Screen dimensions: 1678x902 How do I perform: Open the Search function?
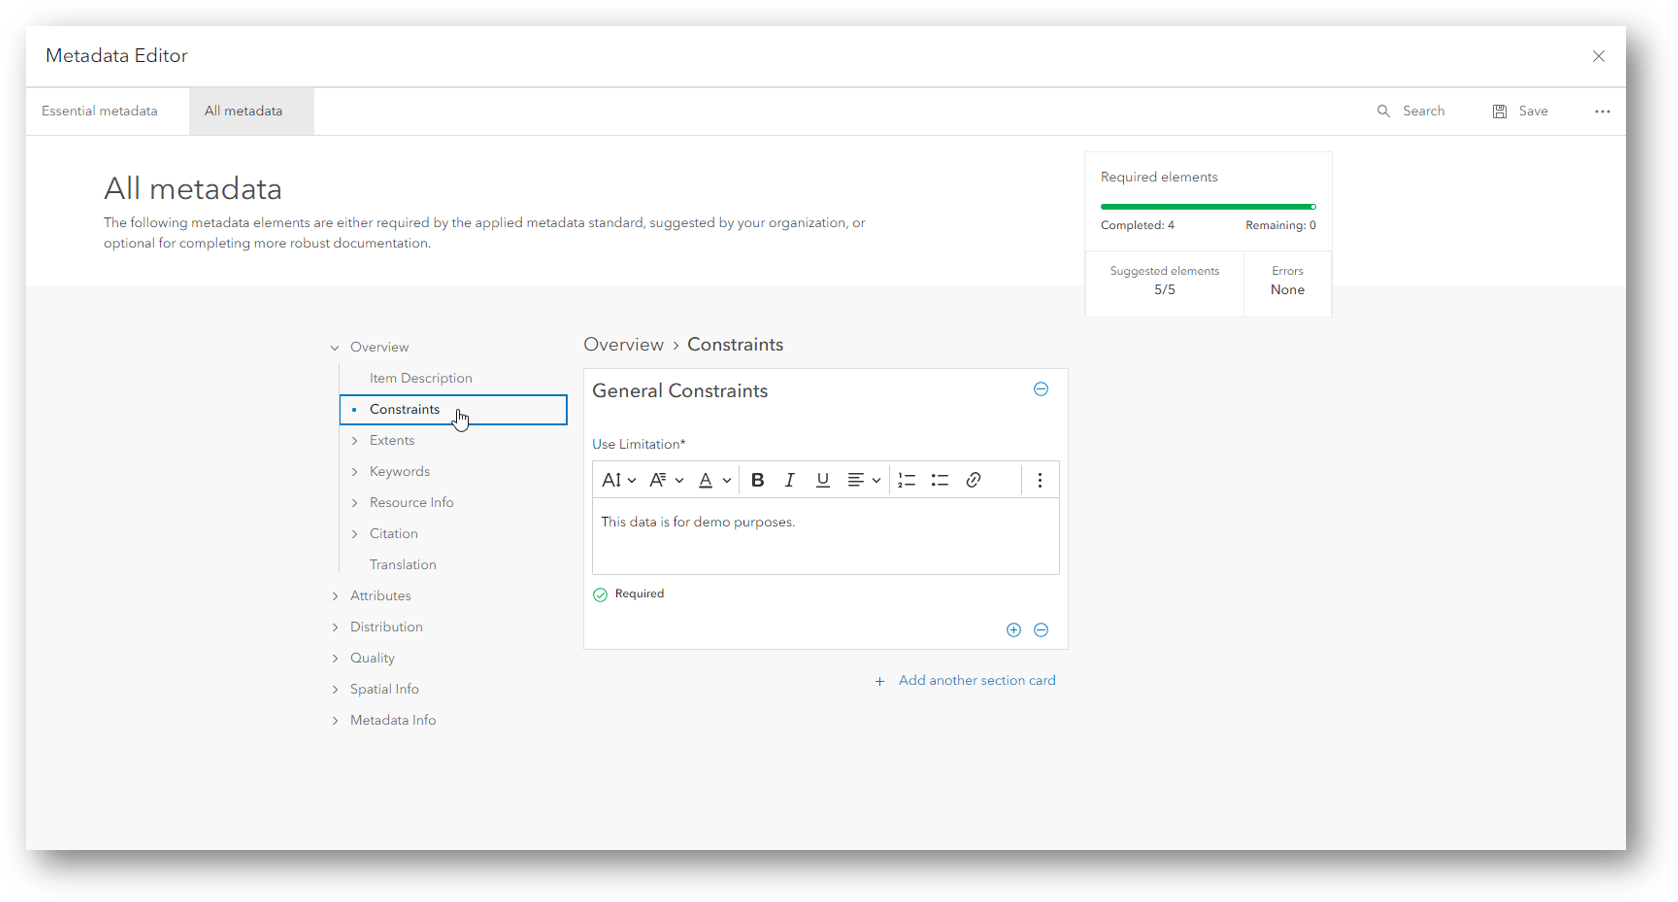click(x=1412, y=110)
